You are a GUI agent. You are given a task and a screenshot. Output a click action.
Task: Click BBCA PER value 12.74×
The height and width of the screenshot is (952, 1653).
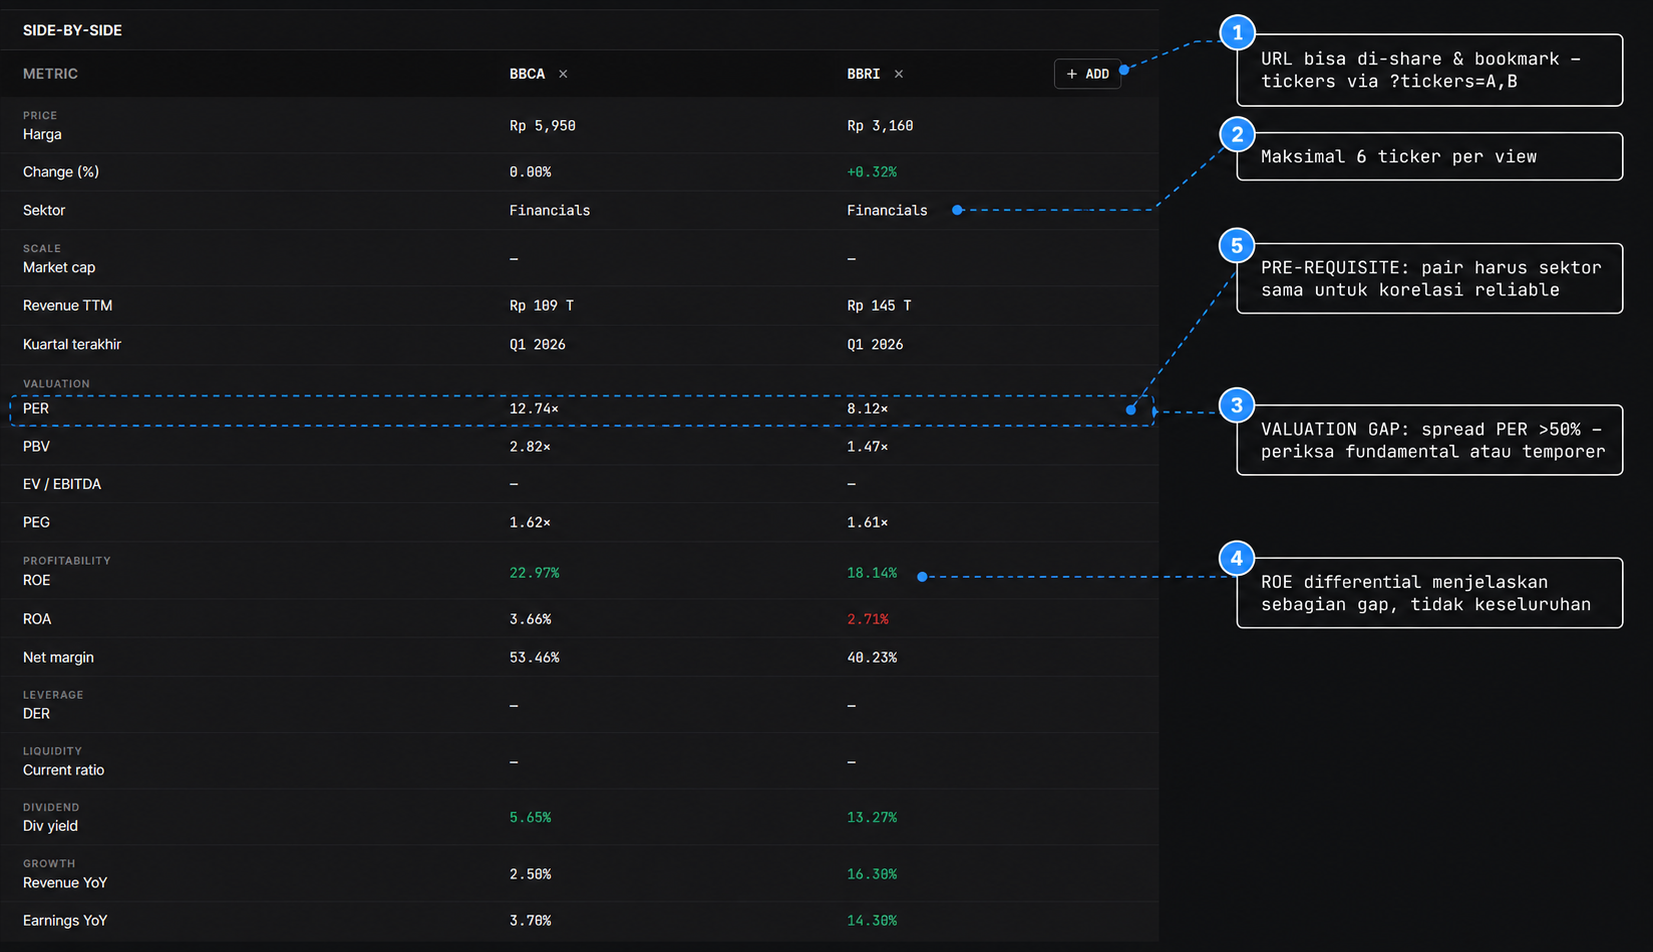[x=534, y=409]
